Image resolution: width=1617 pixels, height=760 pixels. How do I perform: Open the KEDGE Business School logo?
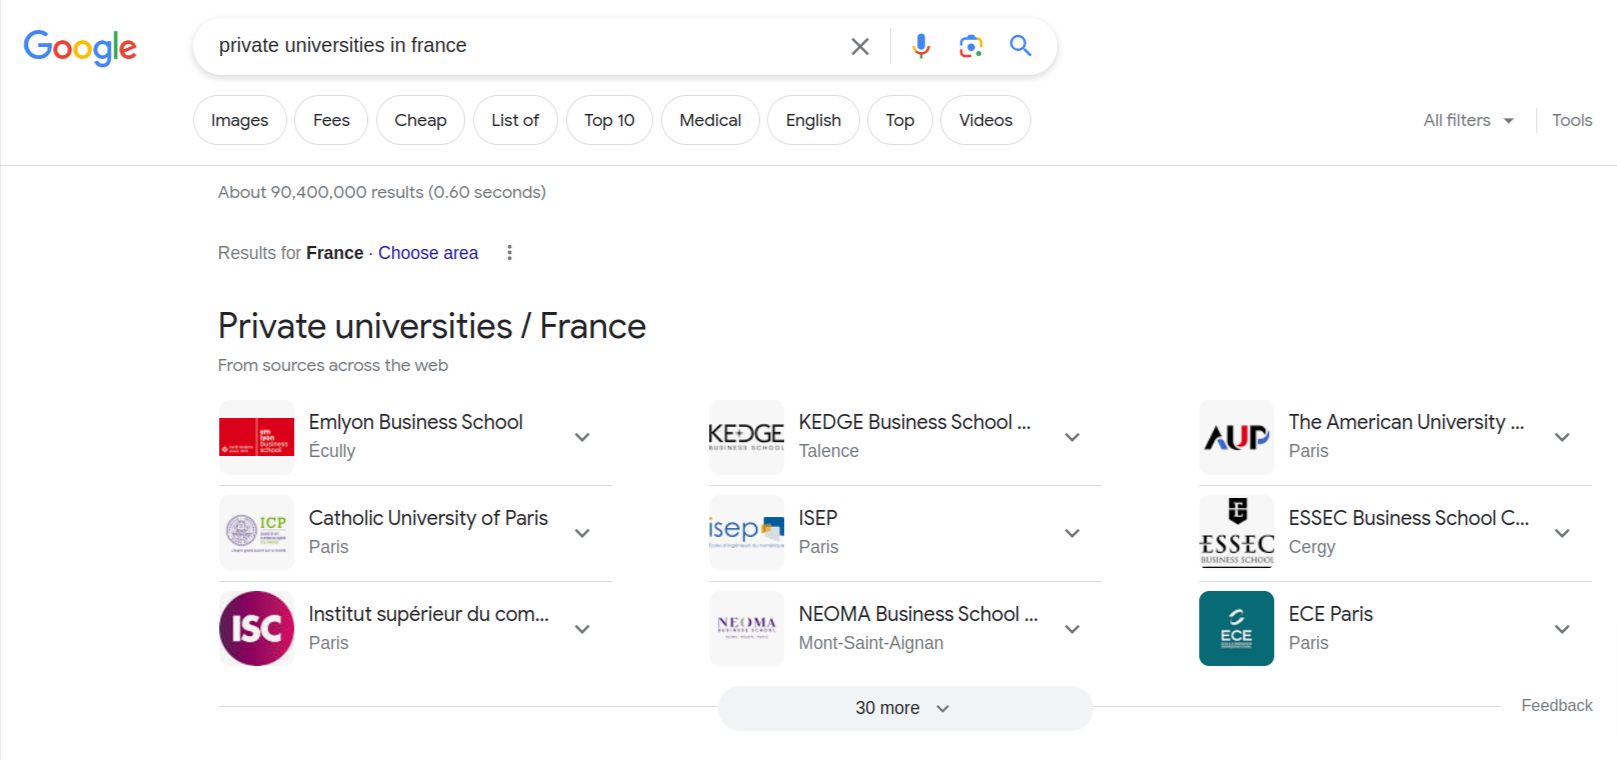pyautogui.click(x=747, y=437)
